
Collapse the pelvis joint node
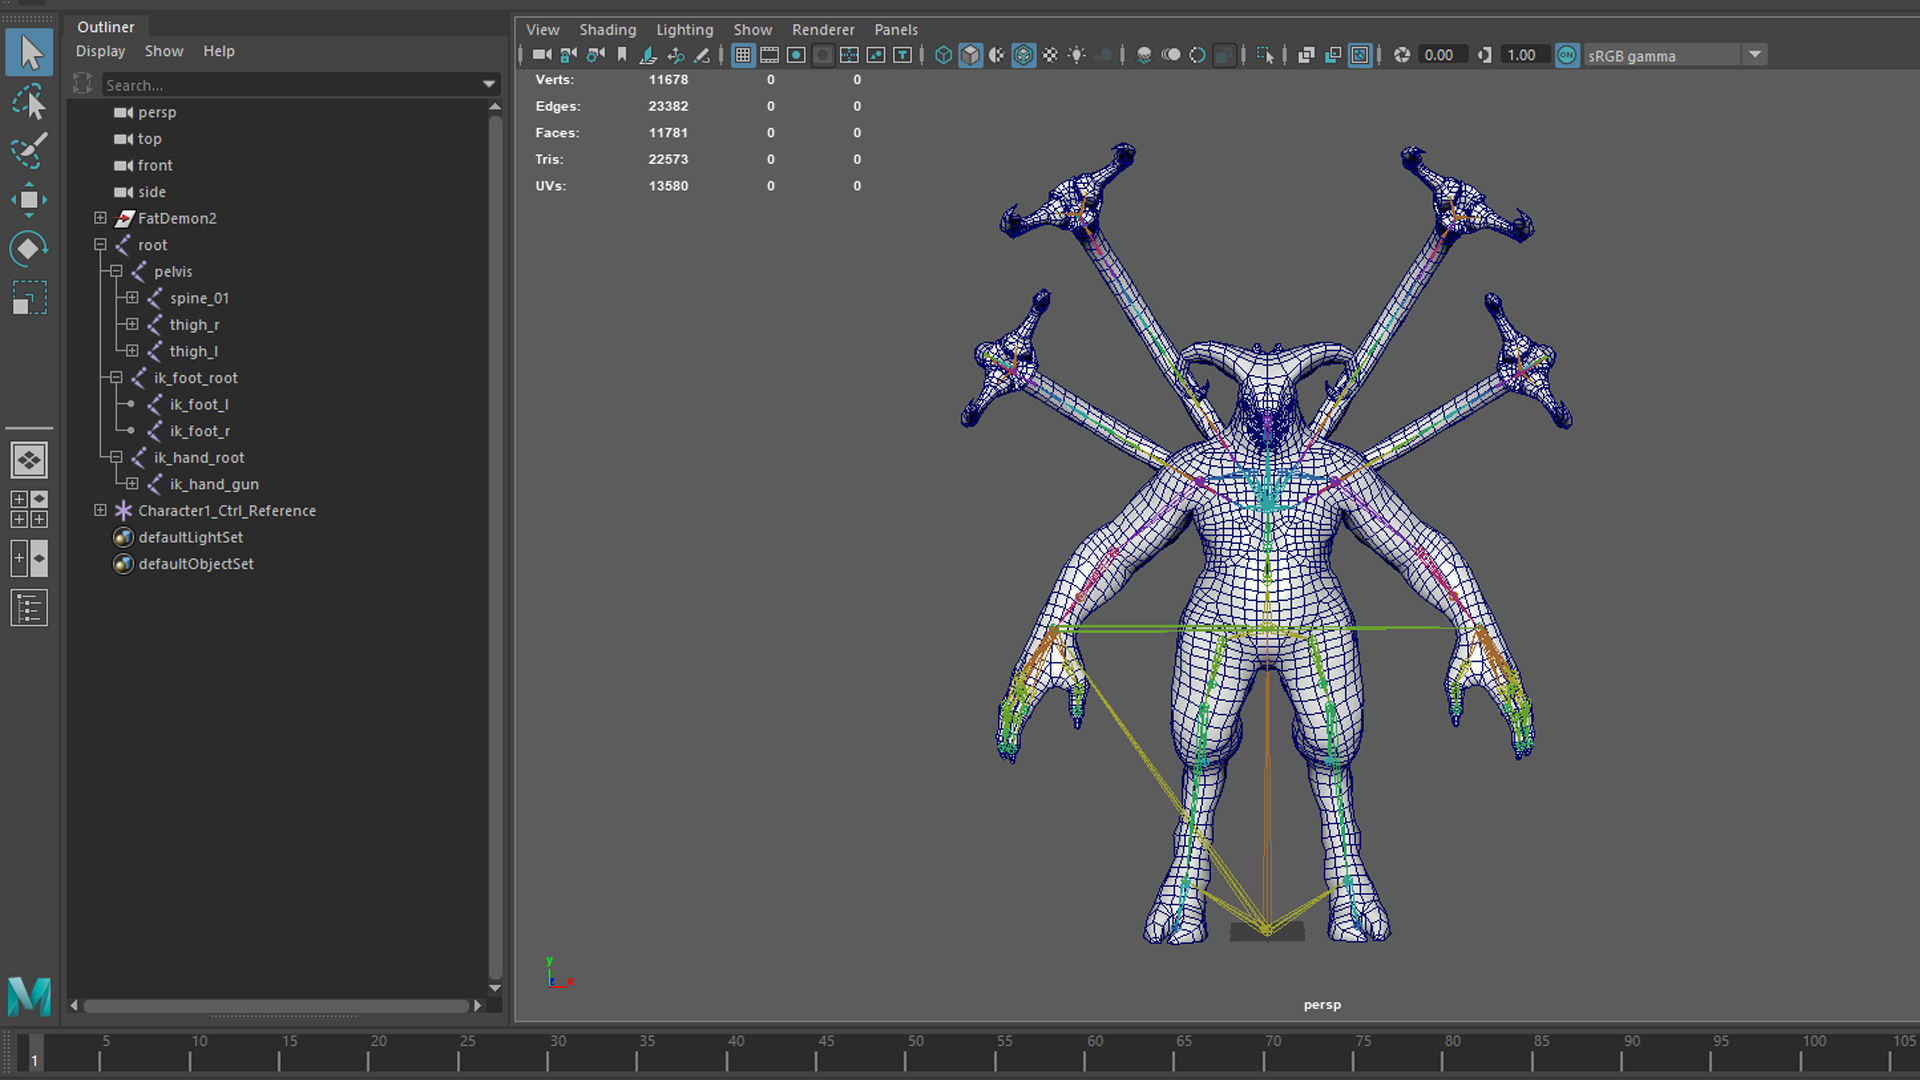(116, 271)
